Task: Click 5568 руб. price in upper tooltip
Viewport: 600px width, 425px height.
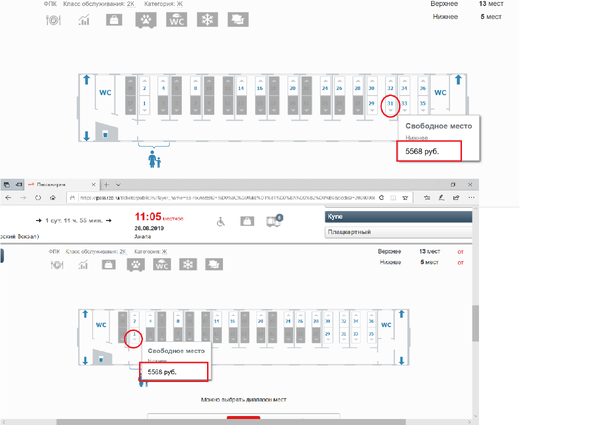Action: click(422, 151)
